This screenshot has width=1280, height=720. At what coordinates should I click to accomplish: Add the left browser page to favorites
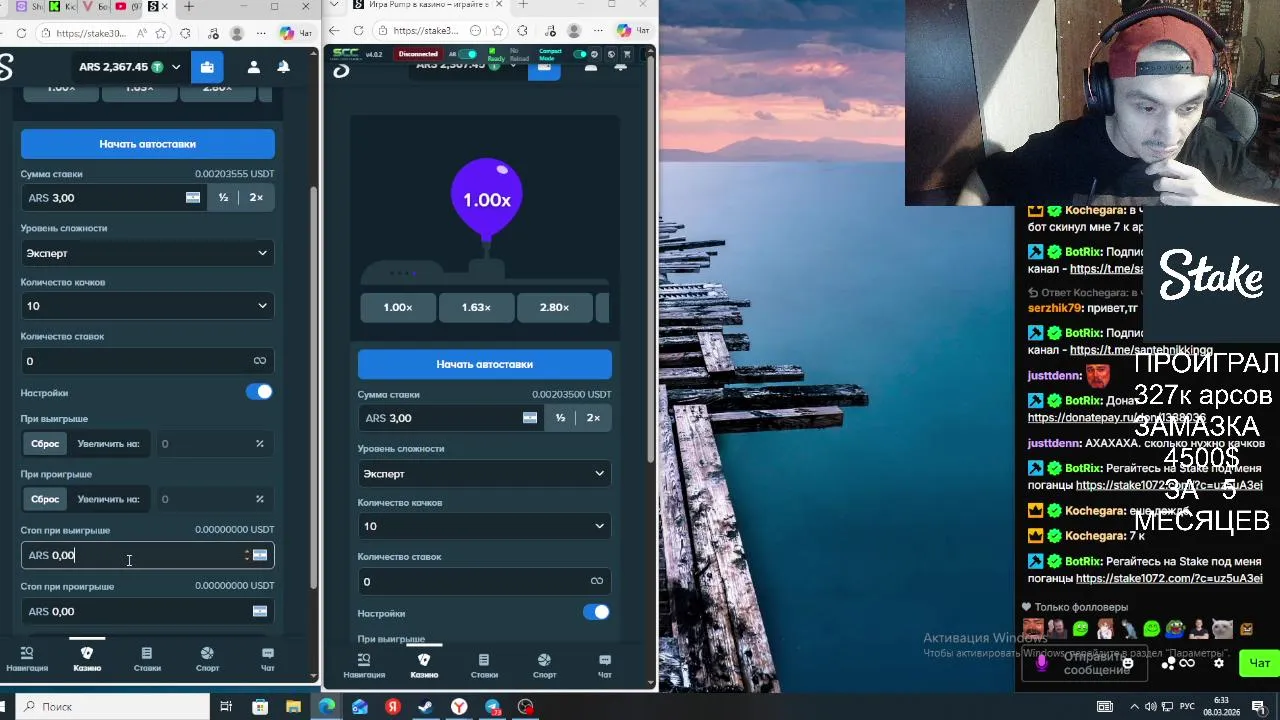(x=161, y=33)
